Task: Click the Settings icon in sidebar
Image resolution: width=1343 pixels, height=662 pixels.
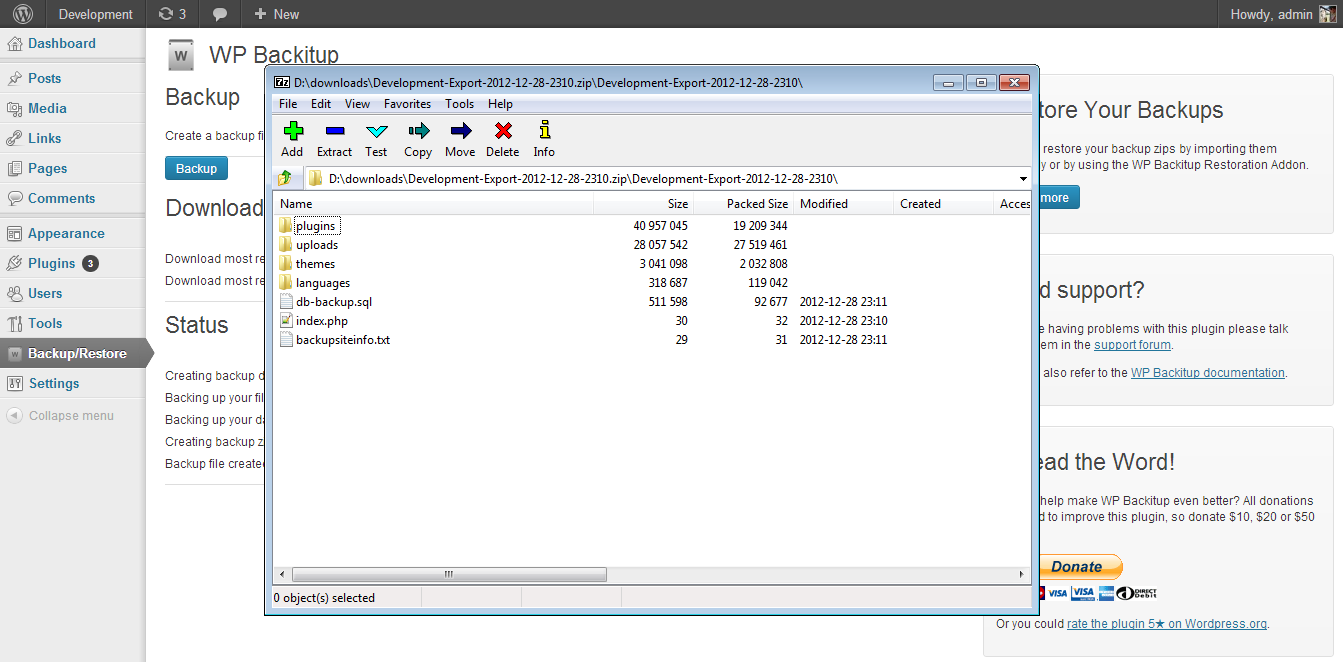Action: (x=15, y=384)
